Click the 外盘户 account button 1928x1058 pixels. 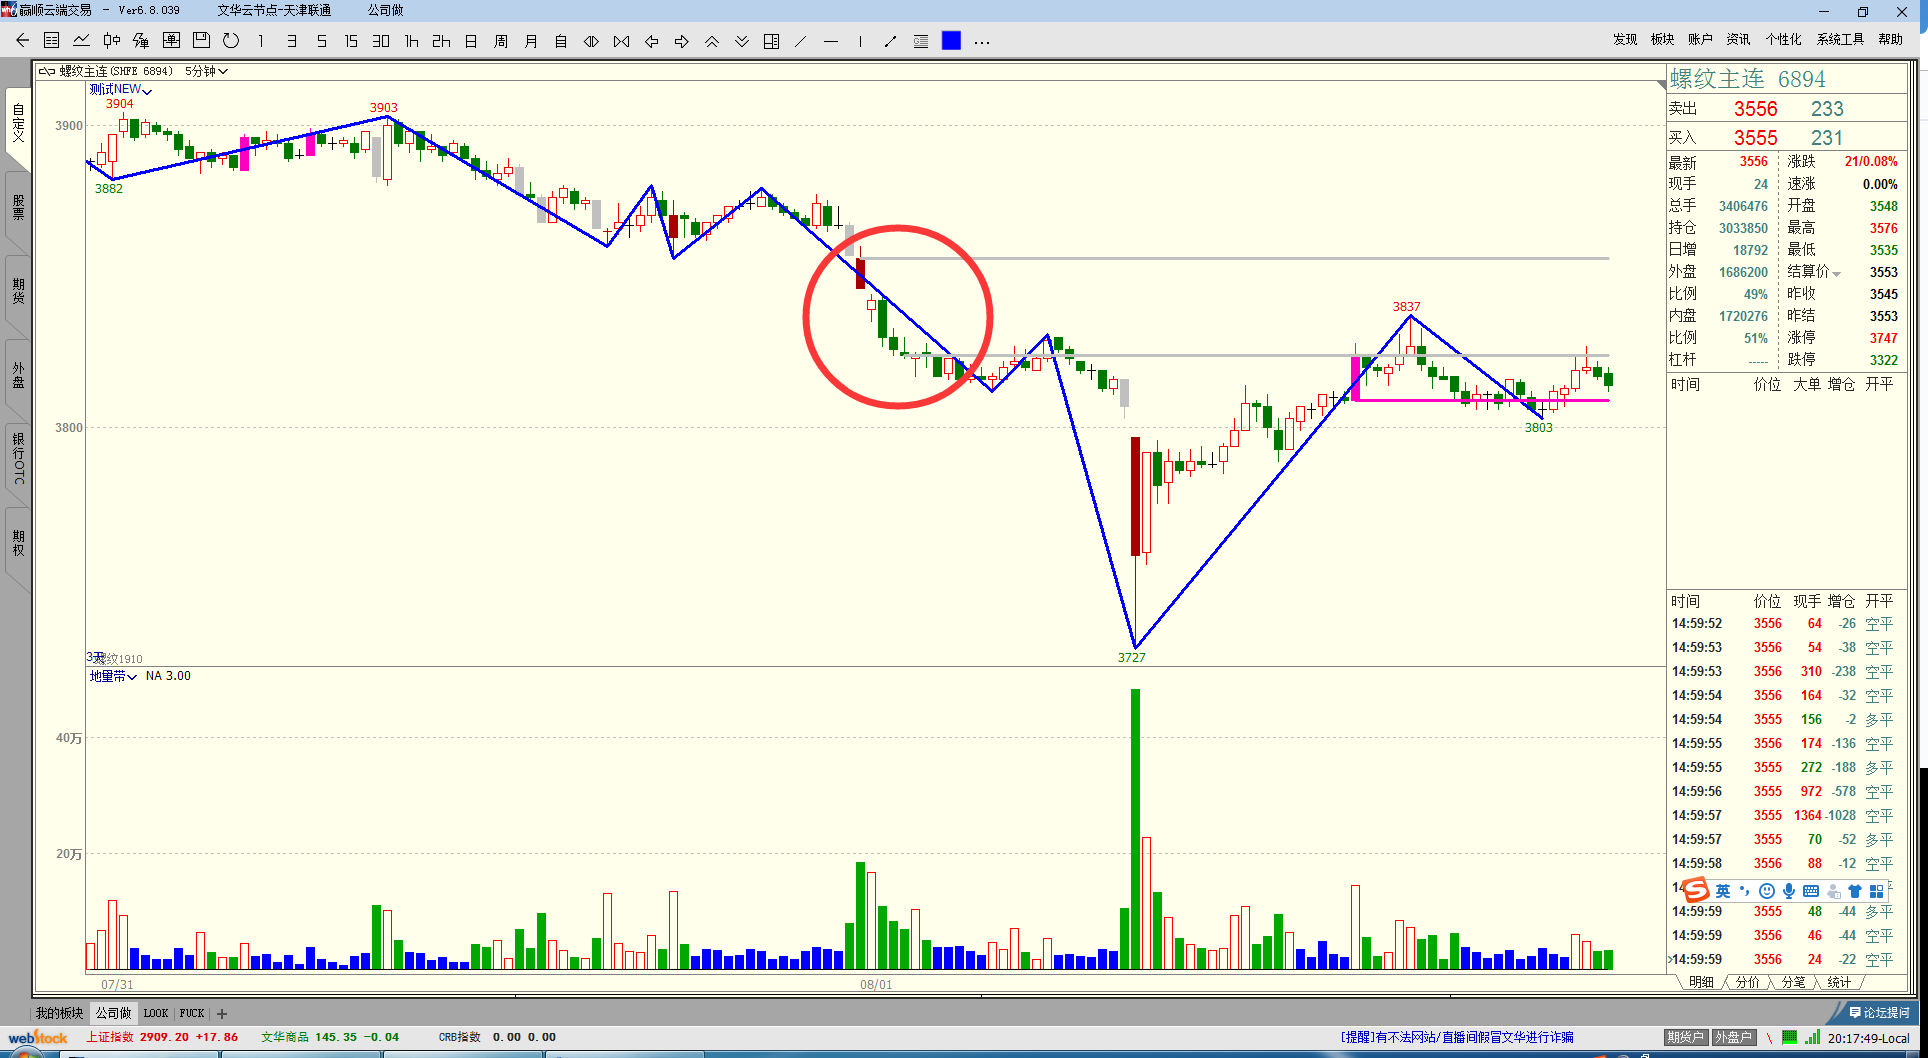click(x=1734, y=1037)
